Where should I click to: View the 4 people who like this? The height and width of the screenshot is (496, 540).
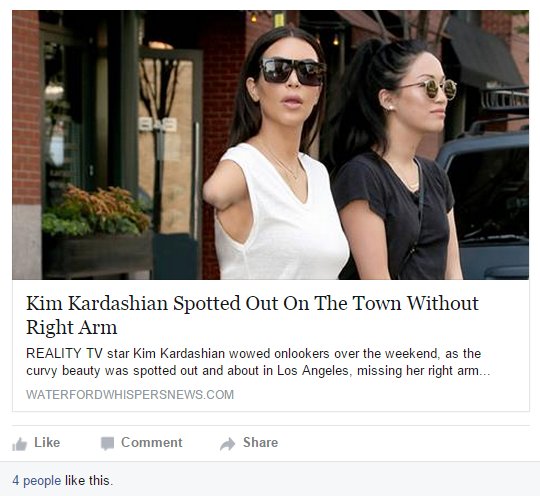tap(37, 480)
